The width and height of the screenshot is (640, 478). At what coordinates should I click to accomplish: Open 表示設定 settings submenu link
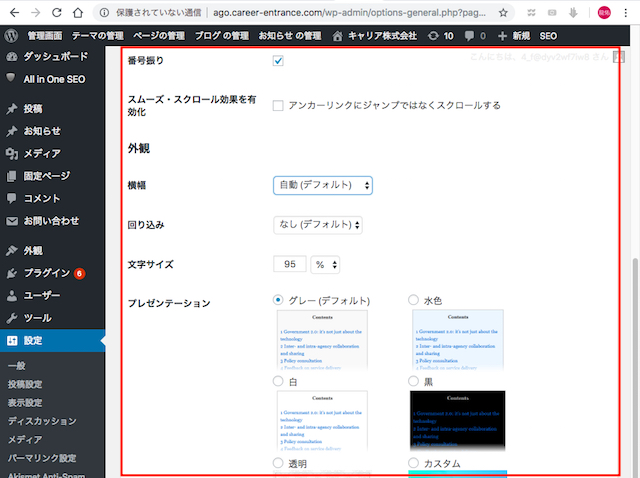click(25, 402)
